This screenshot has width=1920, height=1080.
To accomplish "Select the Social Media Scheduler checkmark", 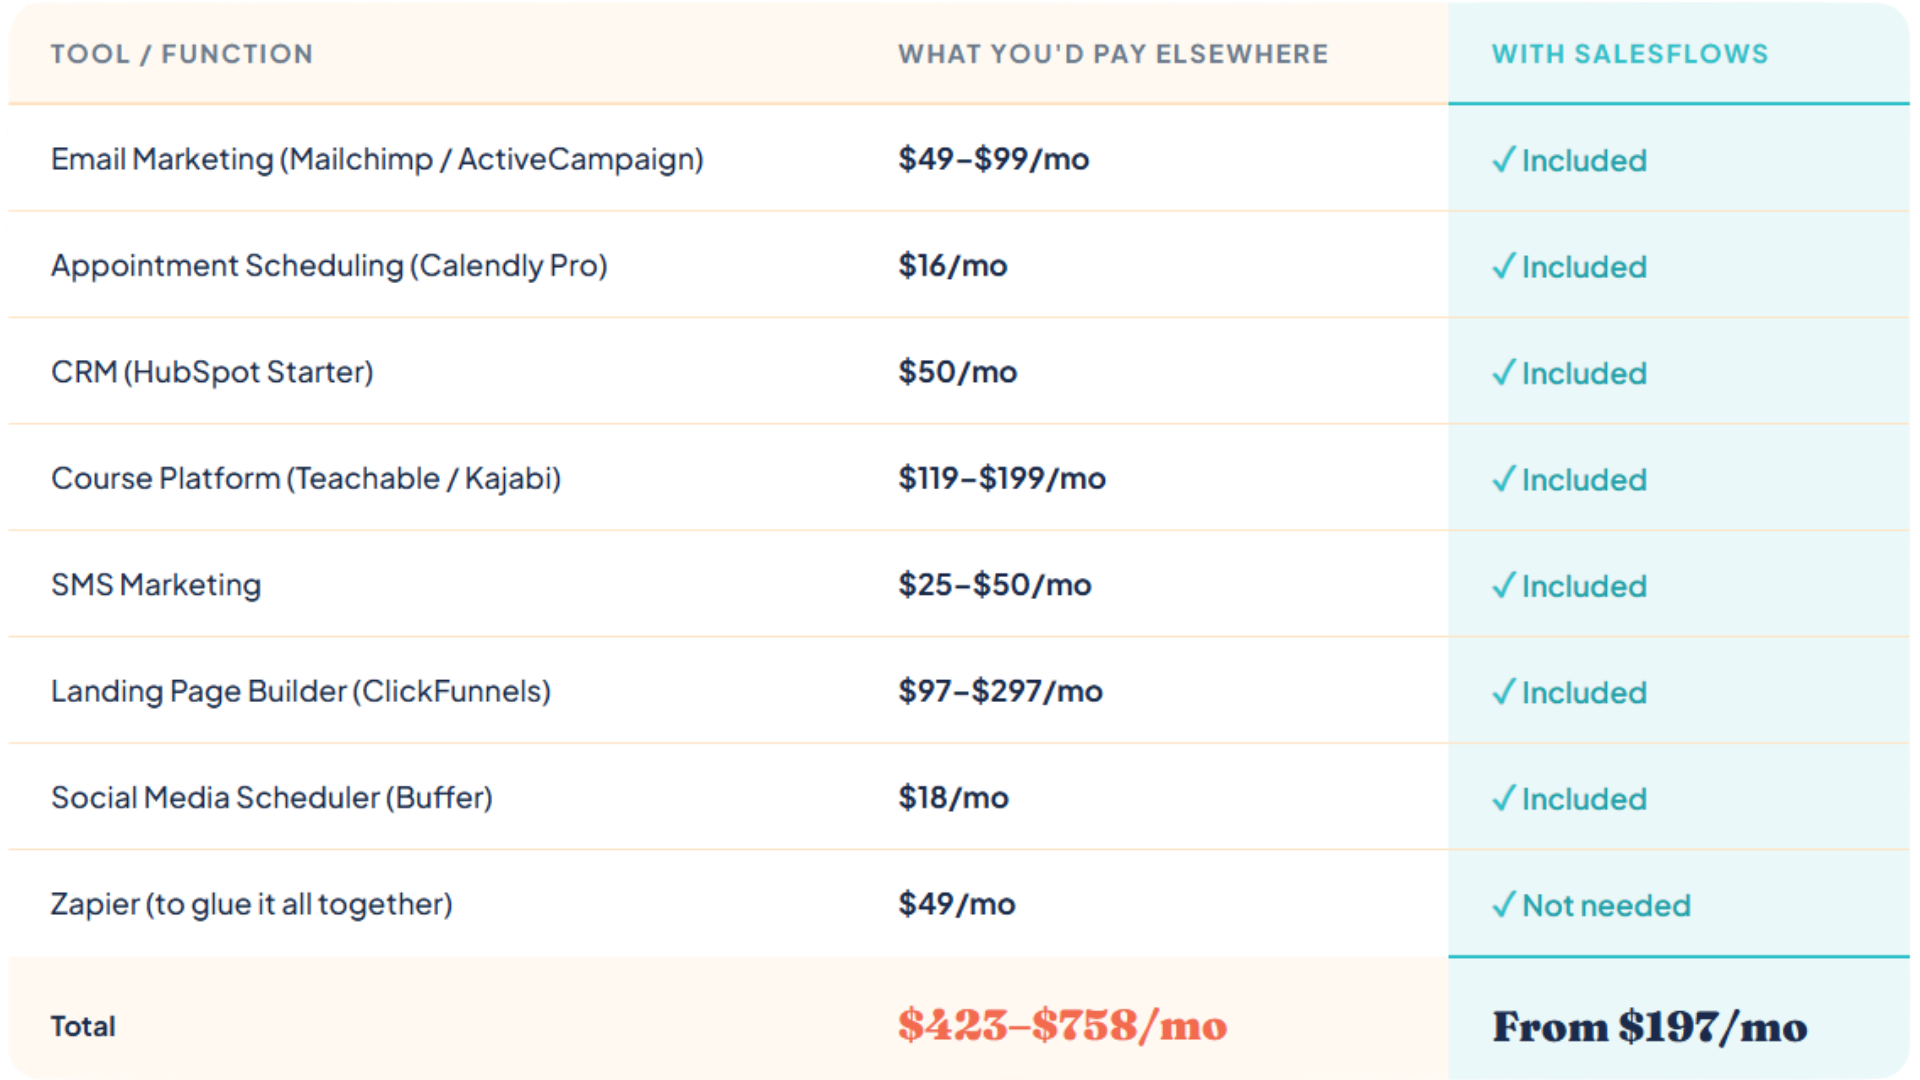I will click(x=1503, y=798).
